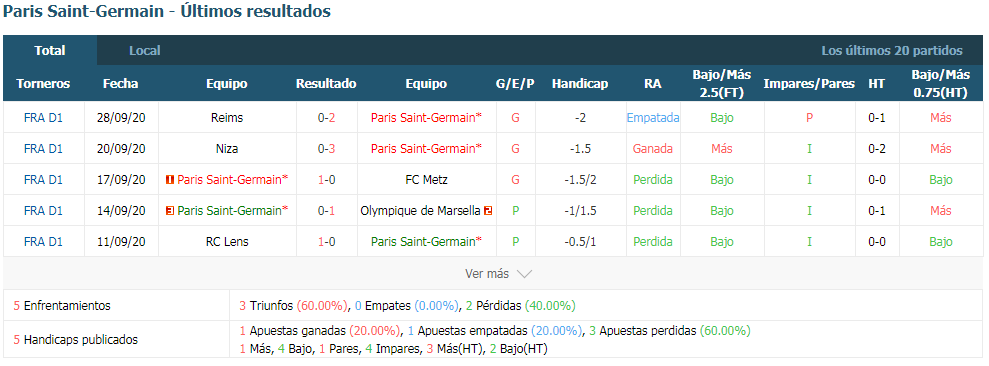The height and width of the screenshot is (366, 989).
Task: Open RC Lens team link
Action: pos(228,242)
